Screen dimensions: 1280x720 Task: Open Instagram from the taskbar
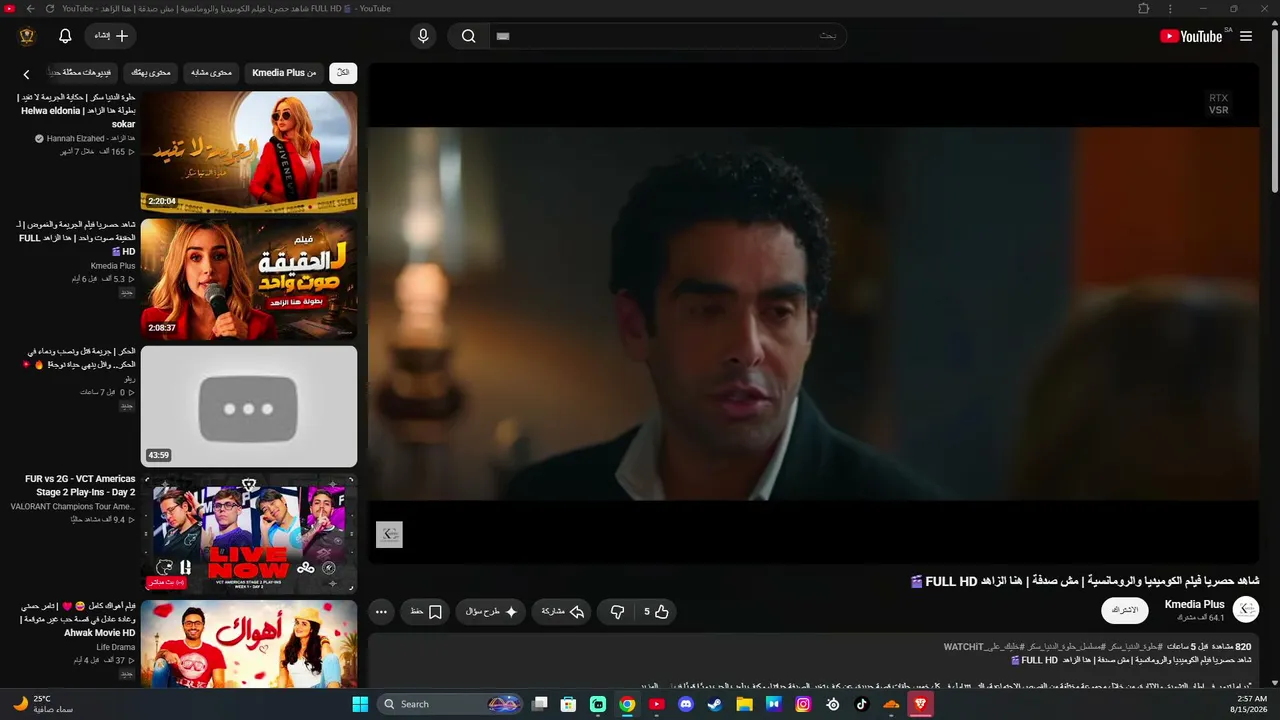coord(803,704)
